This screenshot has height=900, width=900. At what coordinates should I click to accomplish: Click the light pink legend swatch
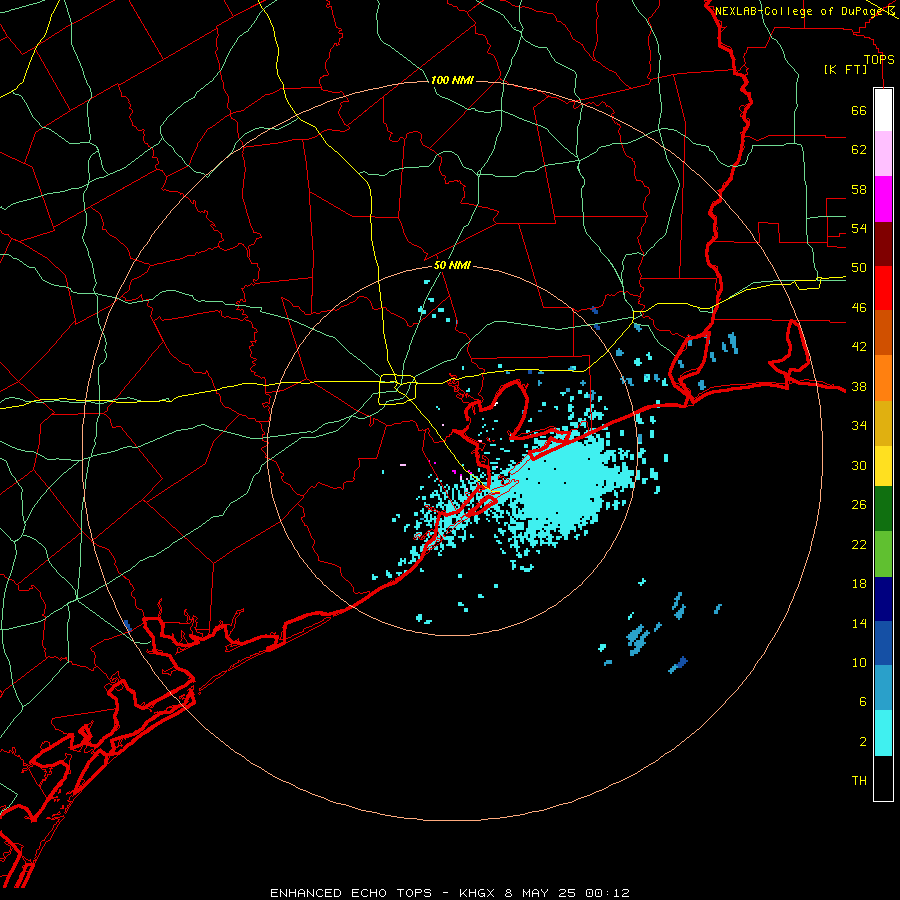883,153
